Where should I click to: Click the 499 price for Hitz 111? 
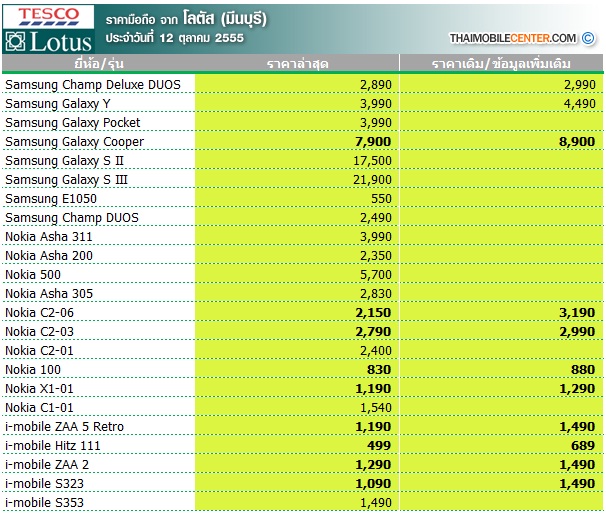(x=379, y=445)
